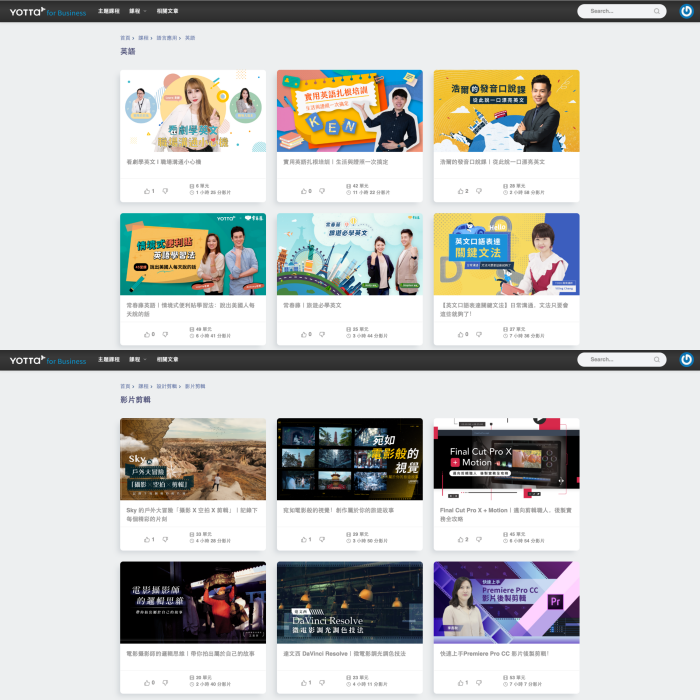Open 主題課程 in the top navigation bar
This screenshot has width=700, height=700.
(109, 11)
